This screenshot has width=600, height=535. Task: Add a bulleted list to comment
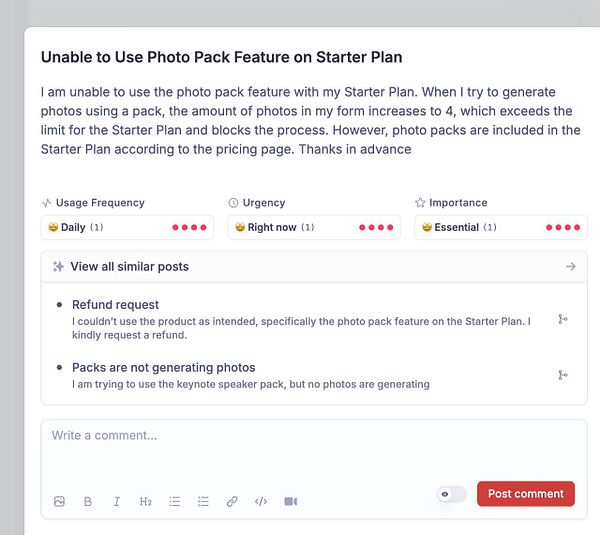[x=174, y=502]
